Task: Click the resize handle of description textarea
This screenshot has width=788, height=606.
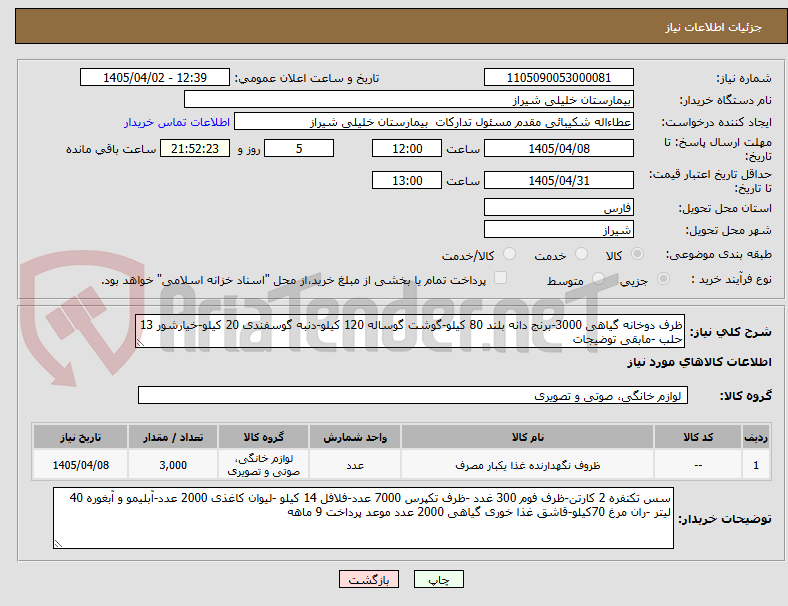Action: [140, 343]
